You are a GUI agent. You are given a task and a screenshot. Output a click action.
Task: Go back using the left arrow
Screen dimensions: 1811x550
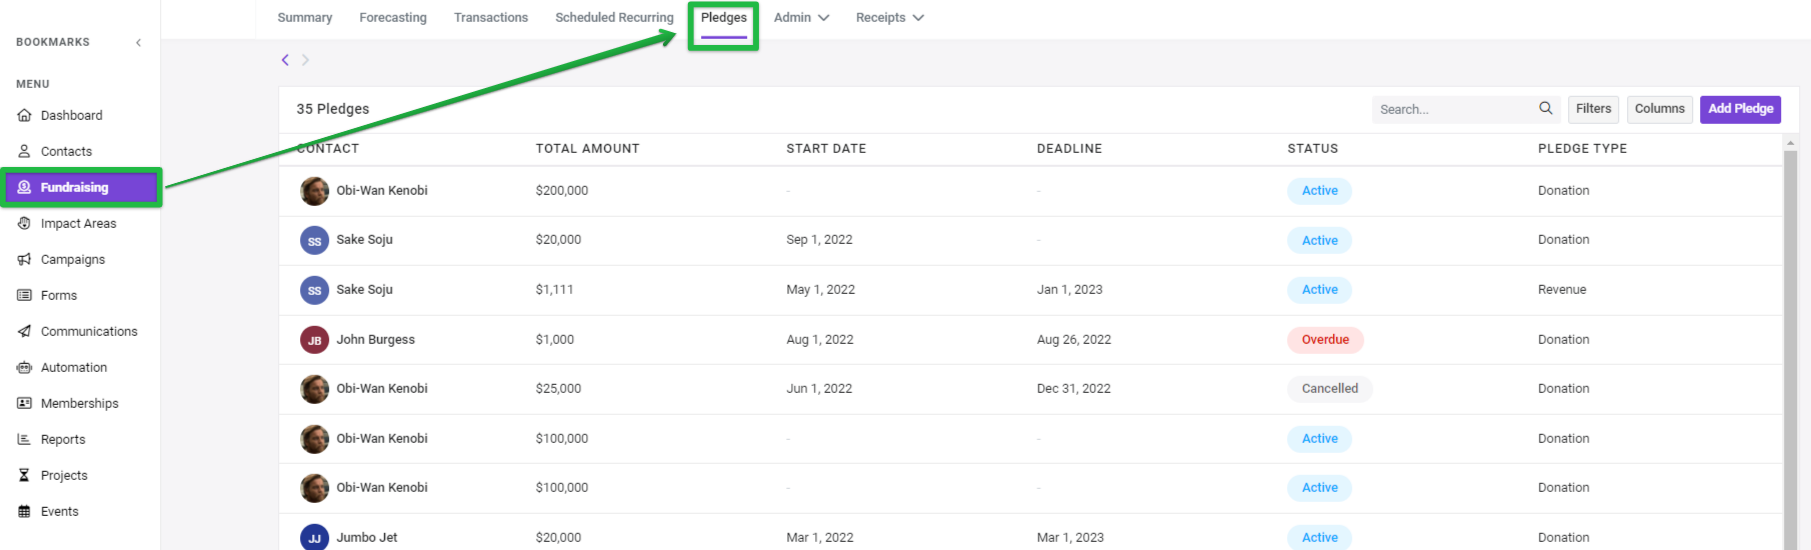point(285,60)
